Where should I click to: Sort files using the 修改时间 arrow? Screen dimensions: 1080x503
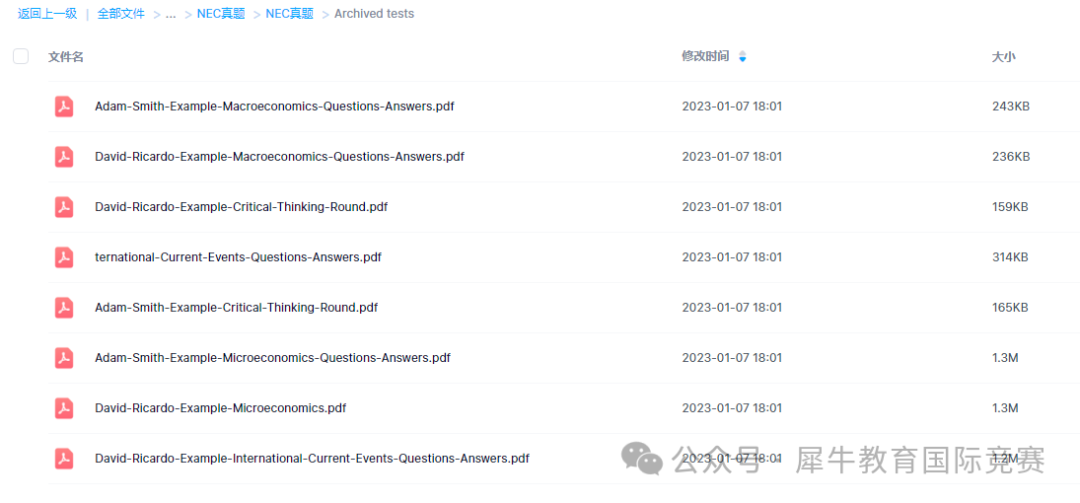point(742,57)
